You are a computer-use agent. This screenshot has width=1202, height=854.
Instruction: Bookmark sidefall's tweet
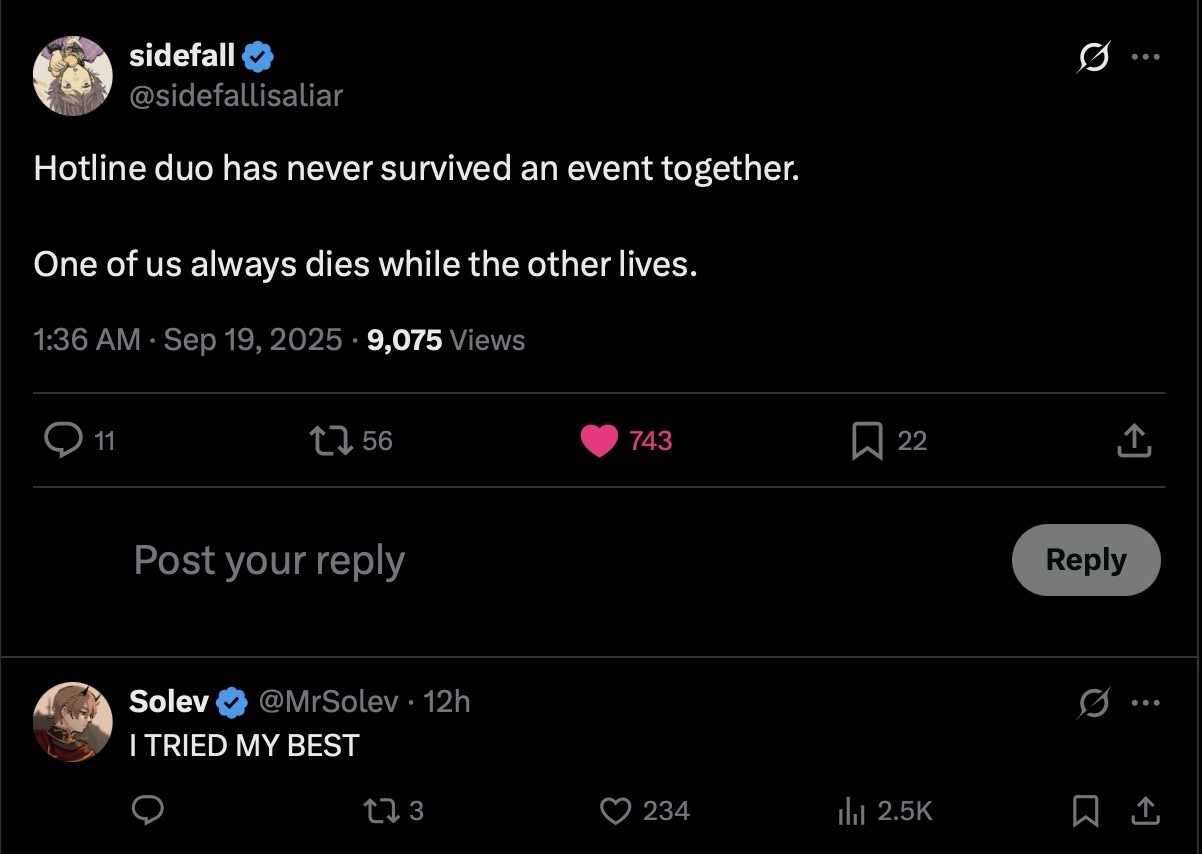866,441
